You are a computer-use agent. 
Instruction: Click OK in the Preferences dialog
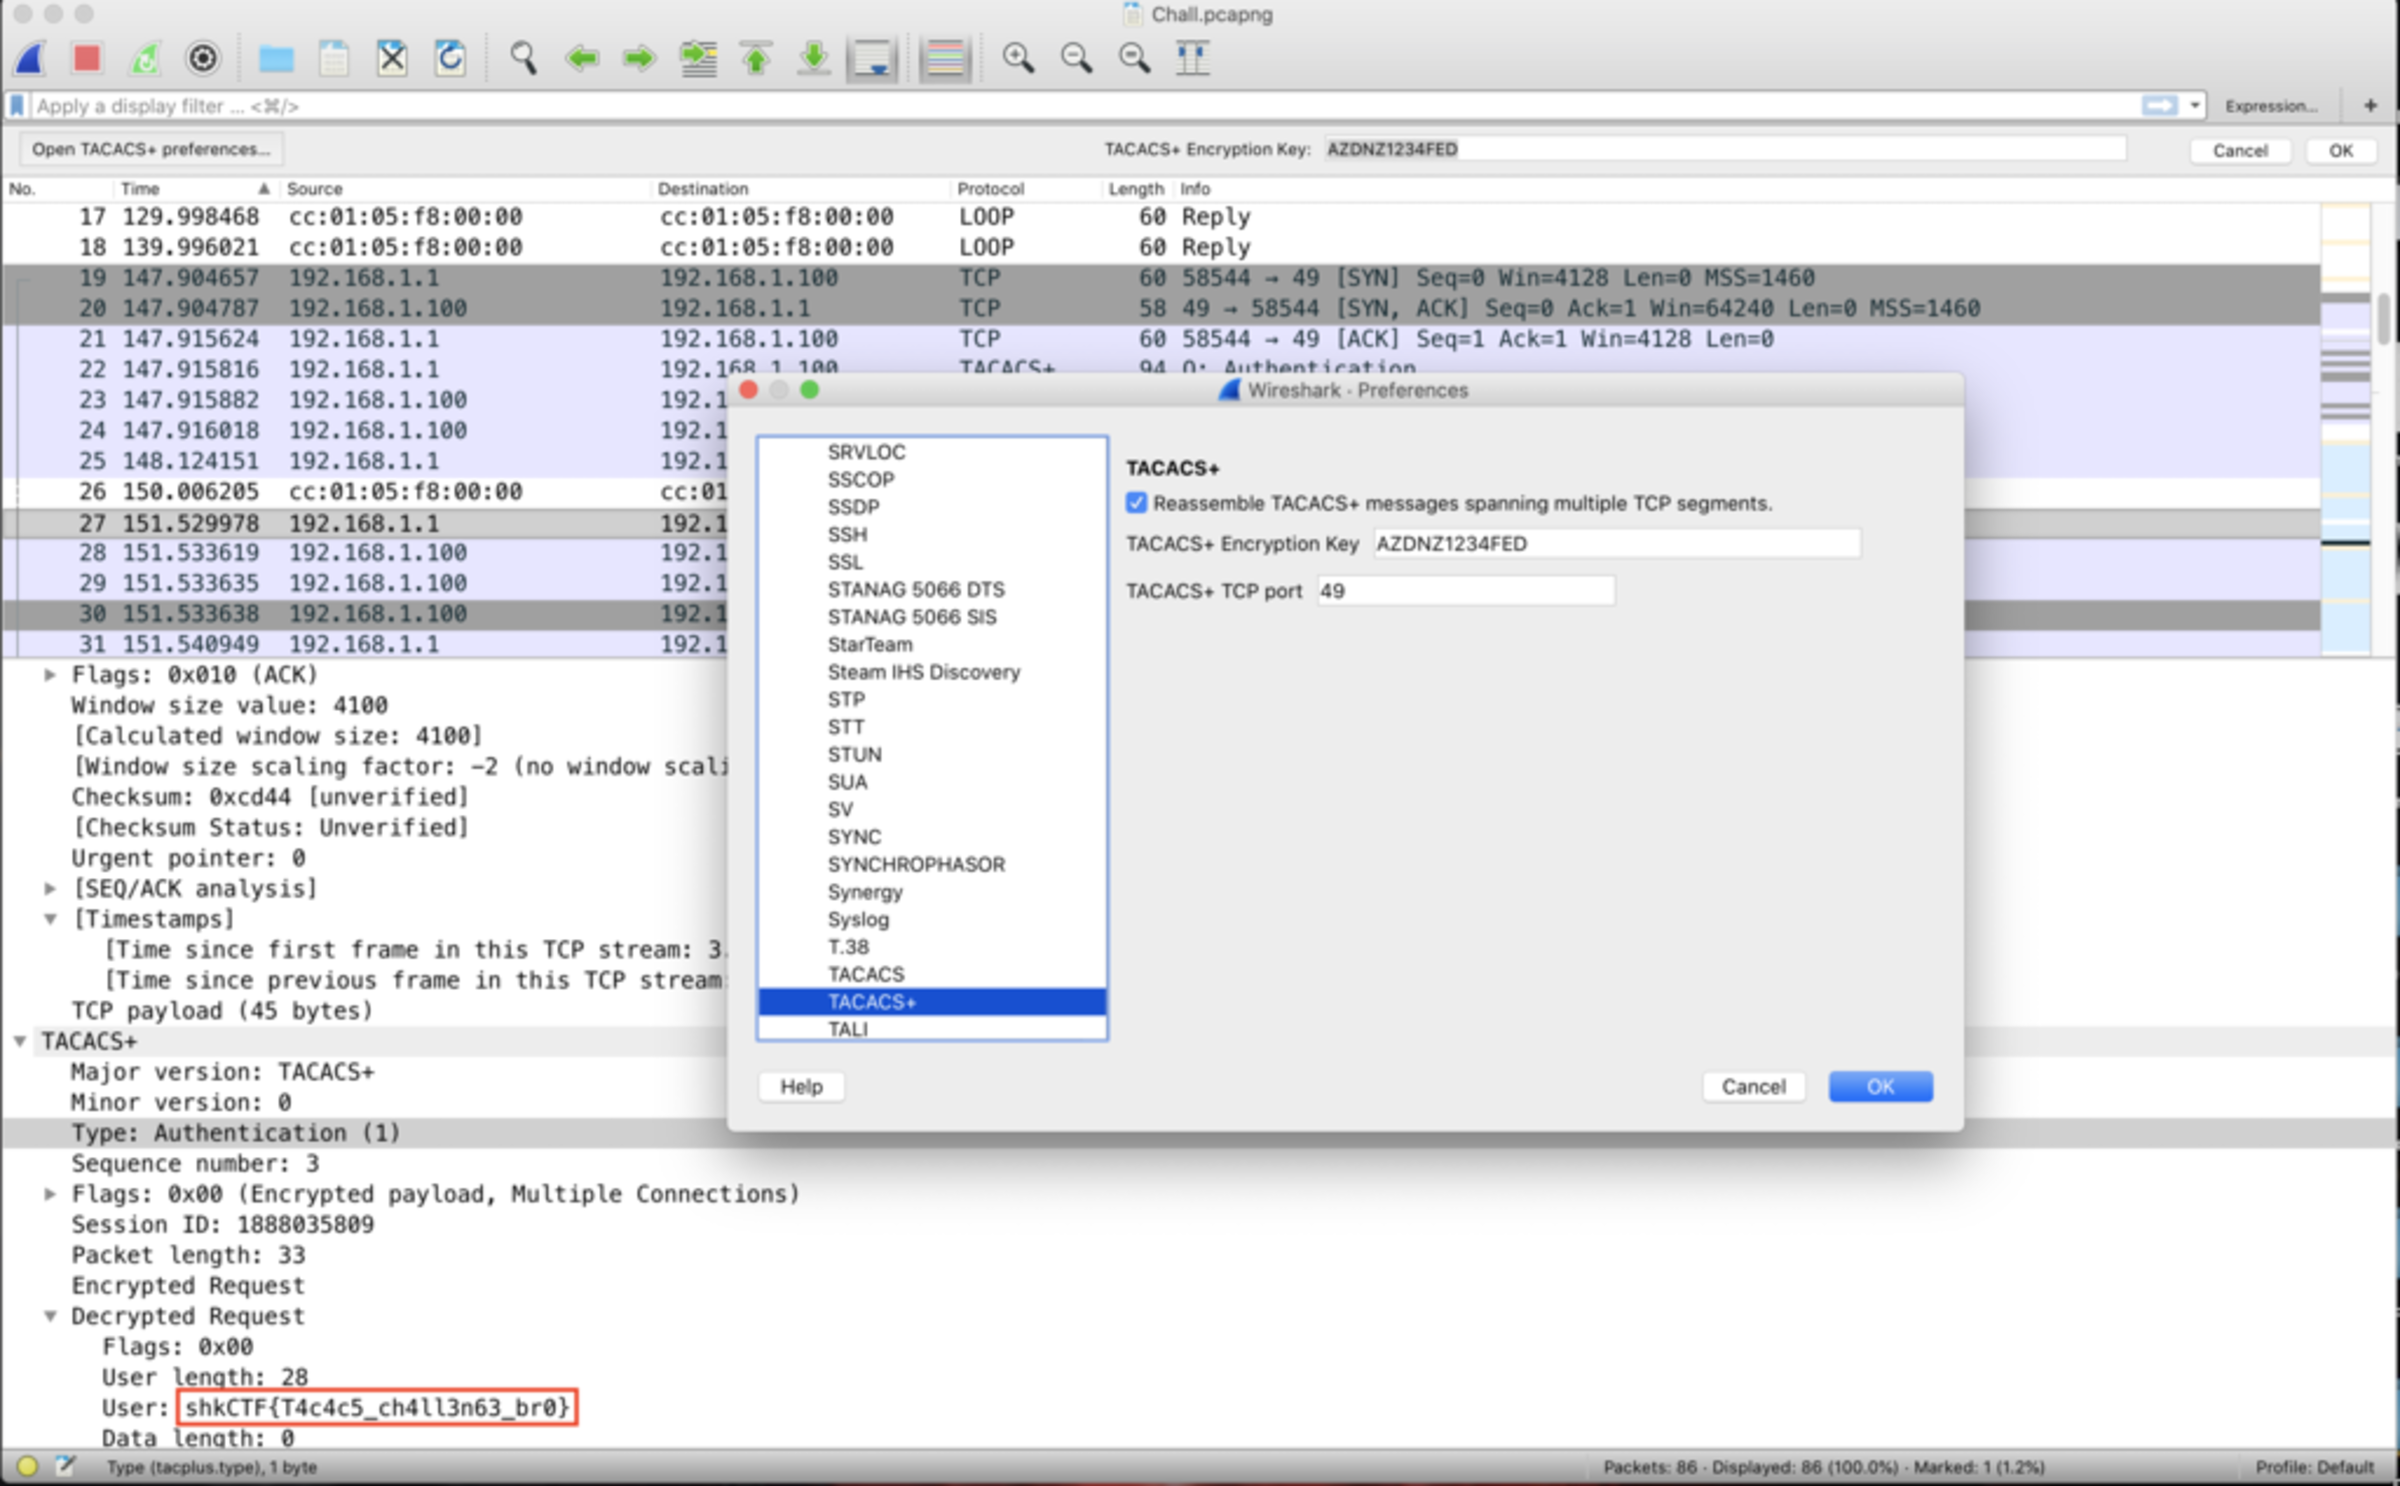(x=1880, y=1086)
